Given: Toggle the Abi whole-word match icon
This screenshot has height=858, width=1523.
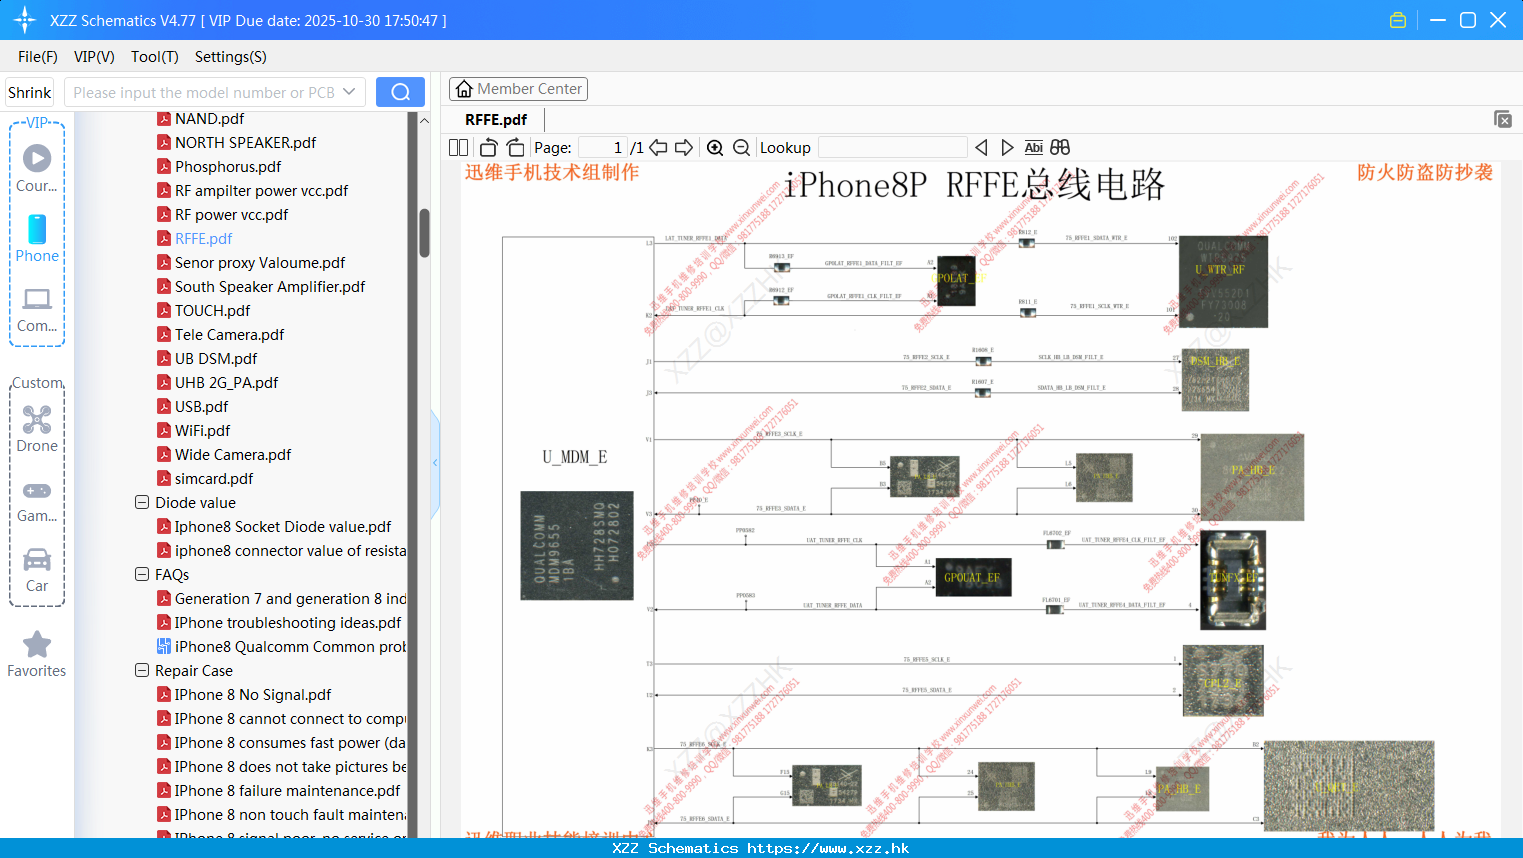Looking at the screenshot, I should click(x=1033, y=148).
